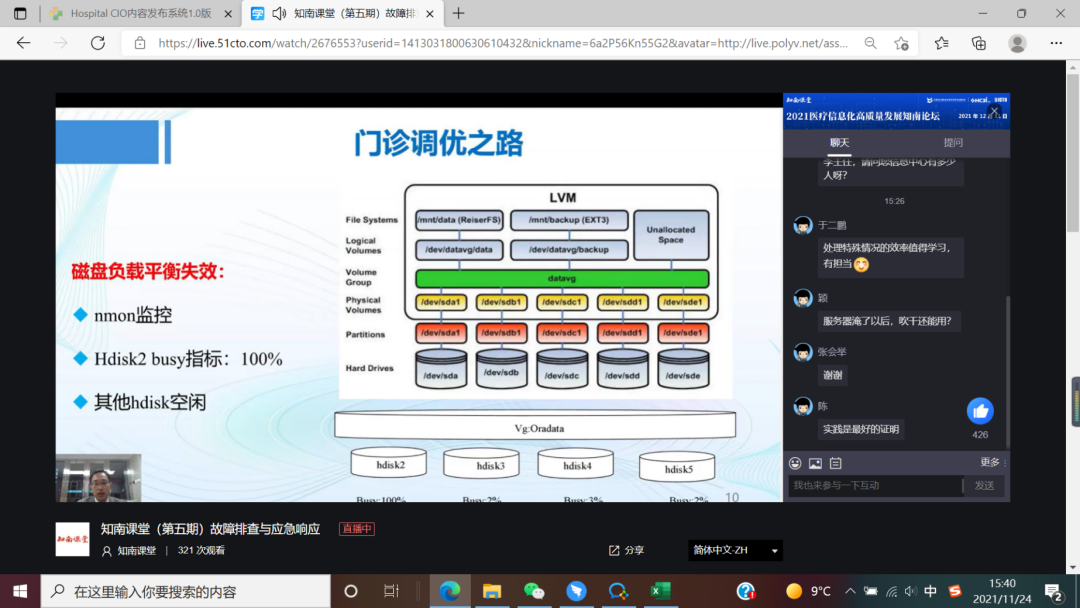Click the 发送 send button
Image resolution: width=1080 pixels, height=608 pixels.
coord(984,485)
